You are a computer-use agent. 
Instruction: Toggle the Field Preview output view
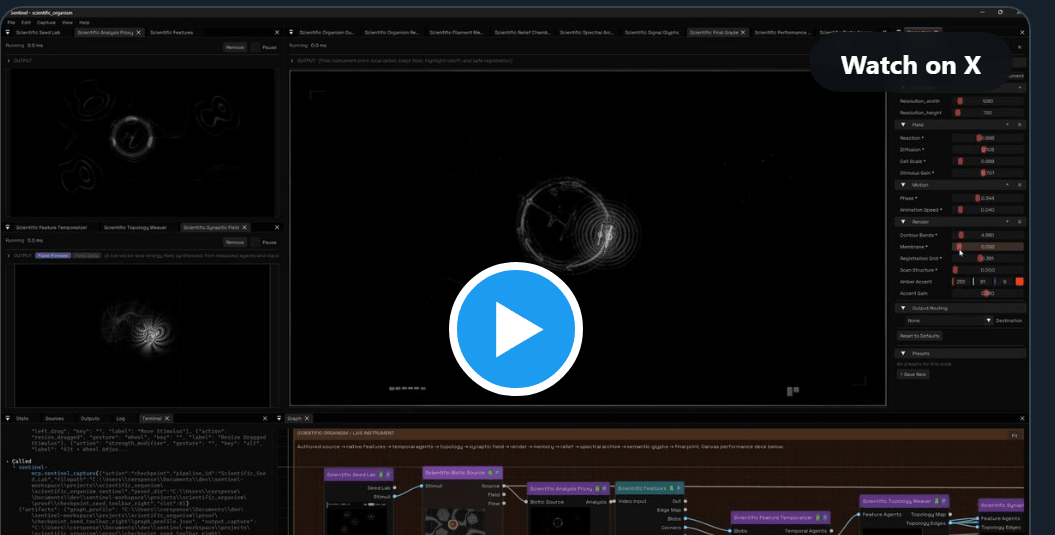(x=53, y=256)
